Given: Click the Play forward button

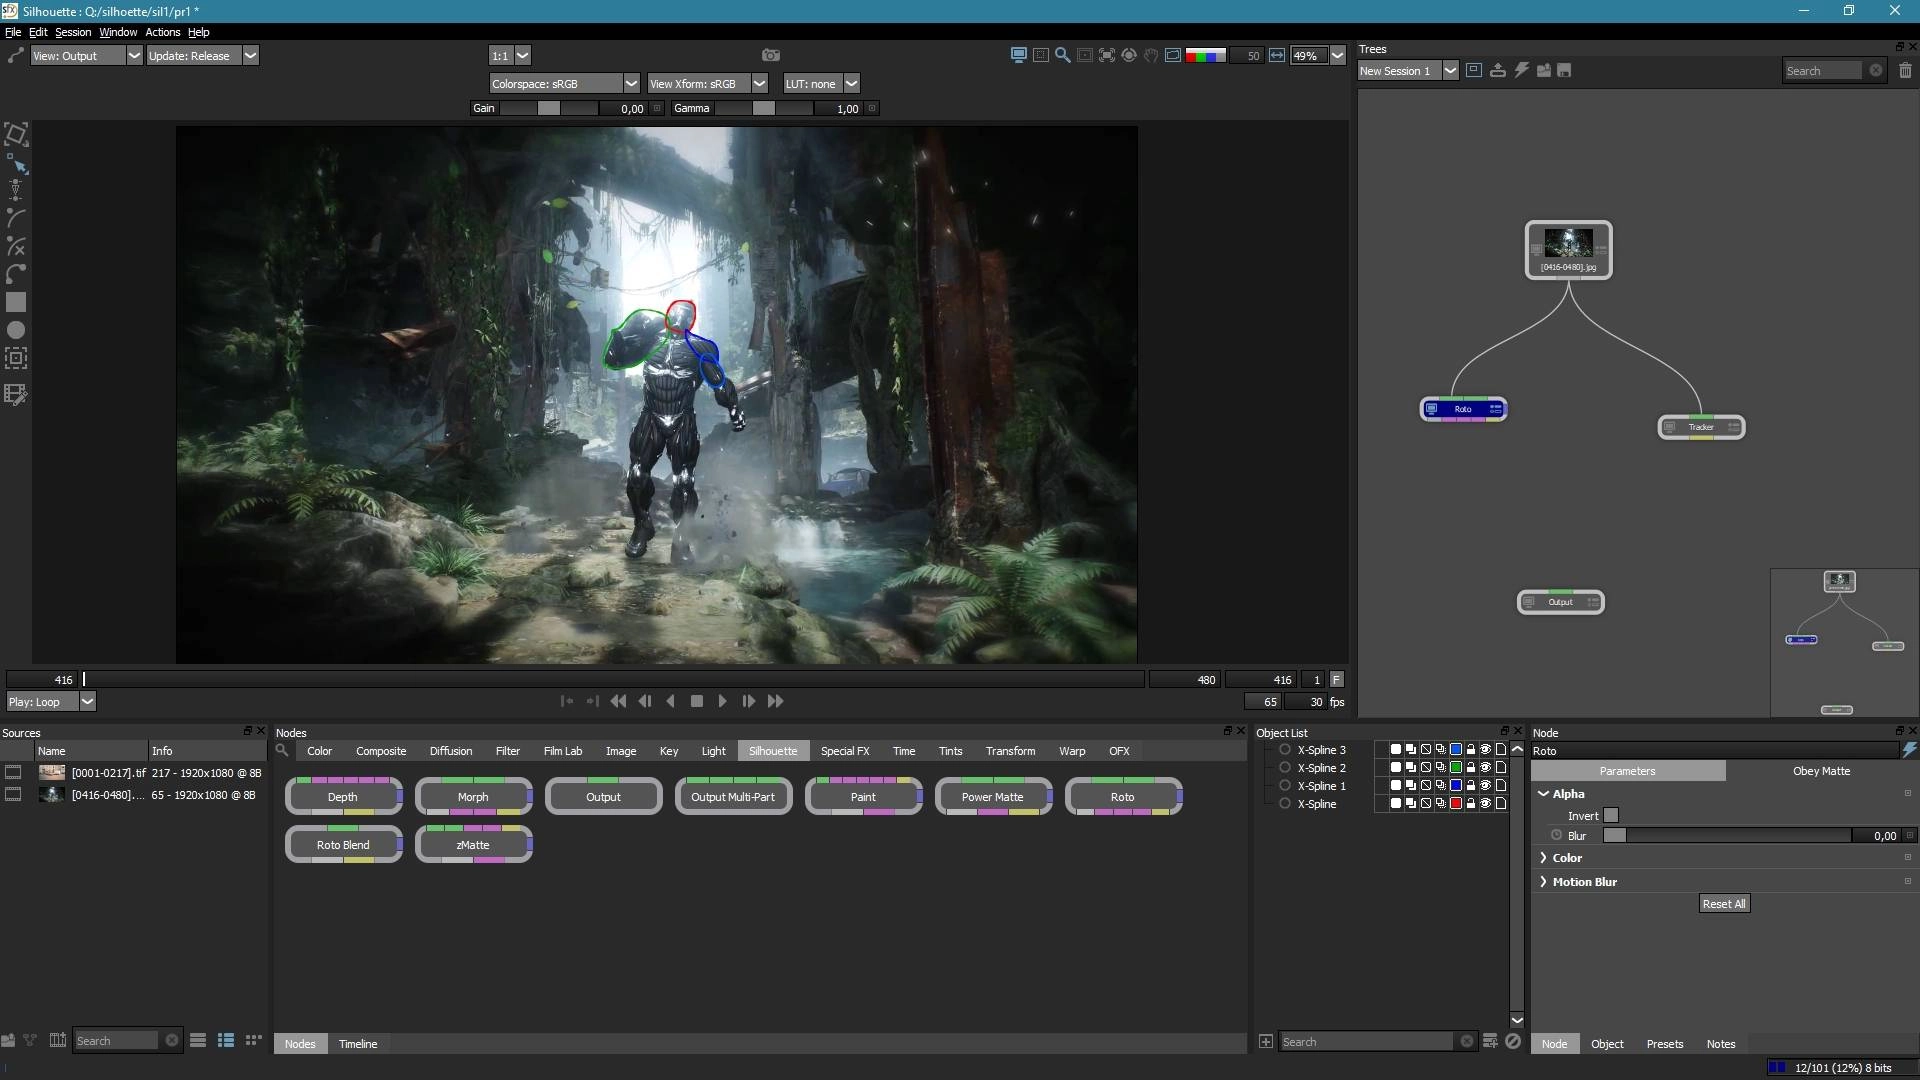Looking at the screenshot, I should [722, 702].
